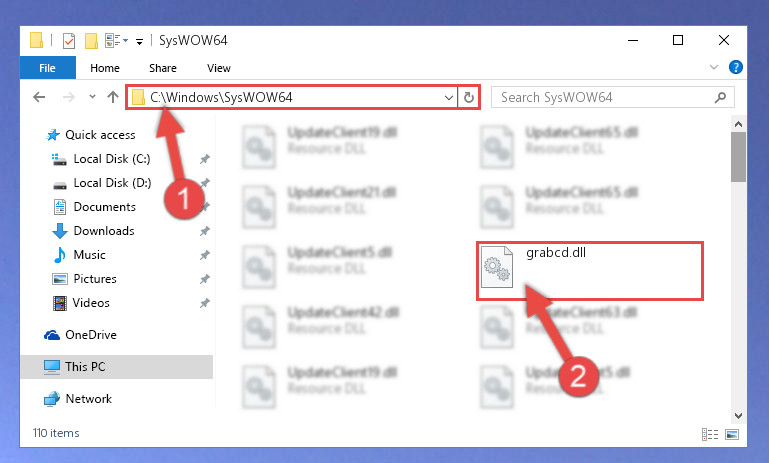The width and height of the screenshot is (769, 463).
Task: Unpin Downloads from Quick access
Action: 205,231
